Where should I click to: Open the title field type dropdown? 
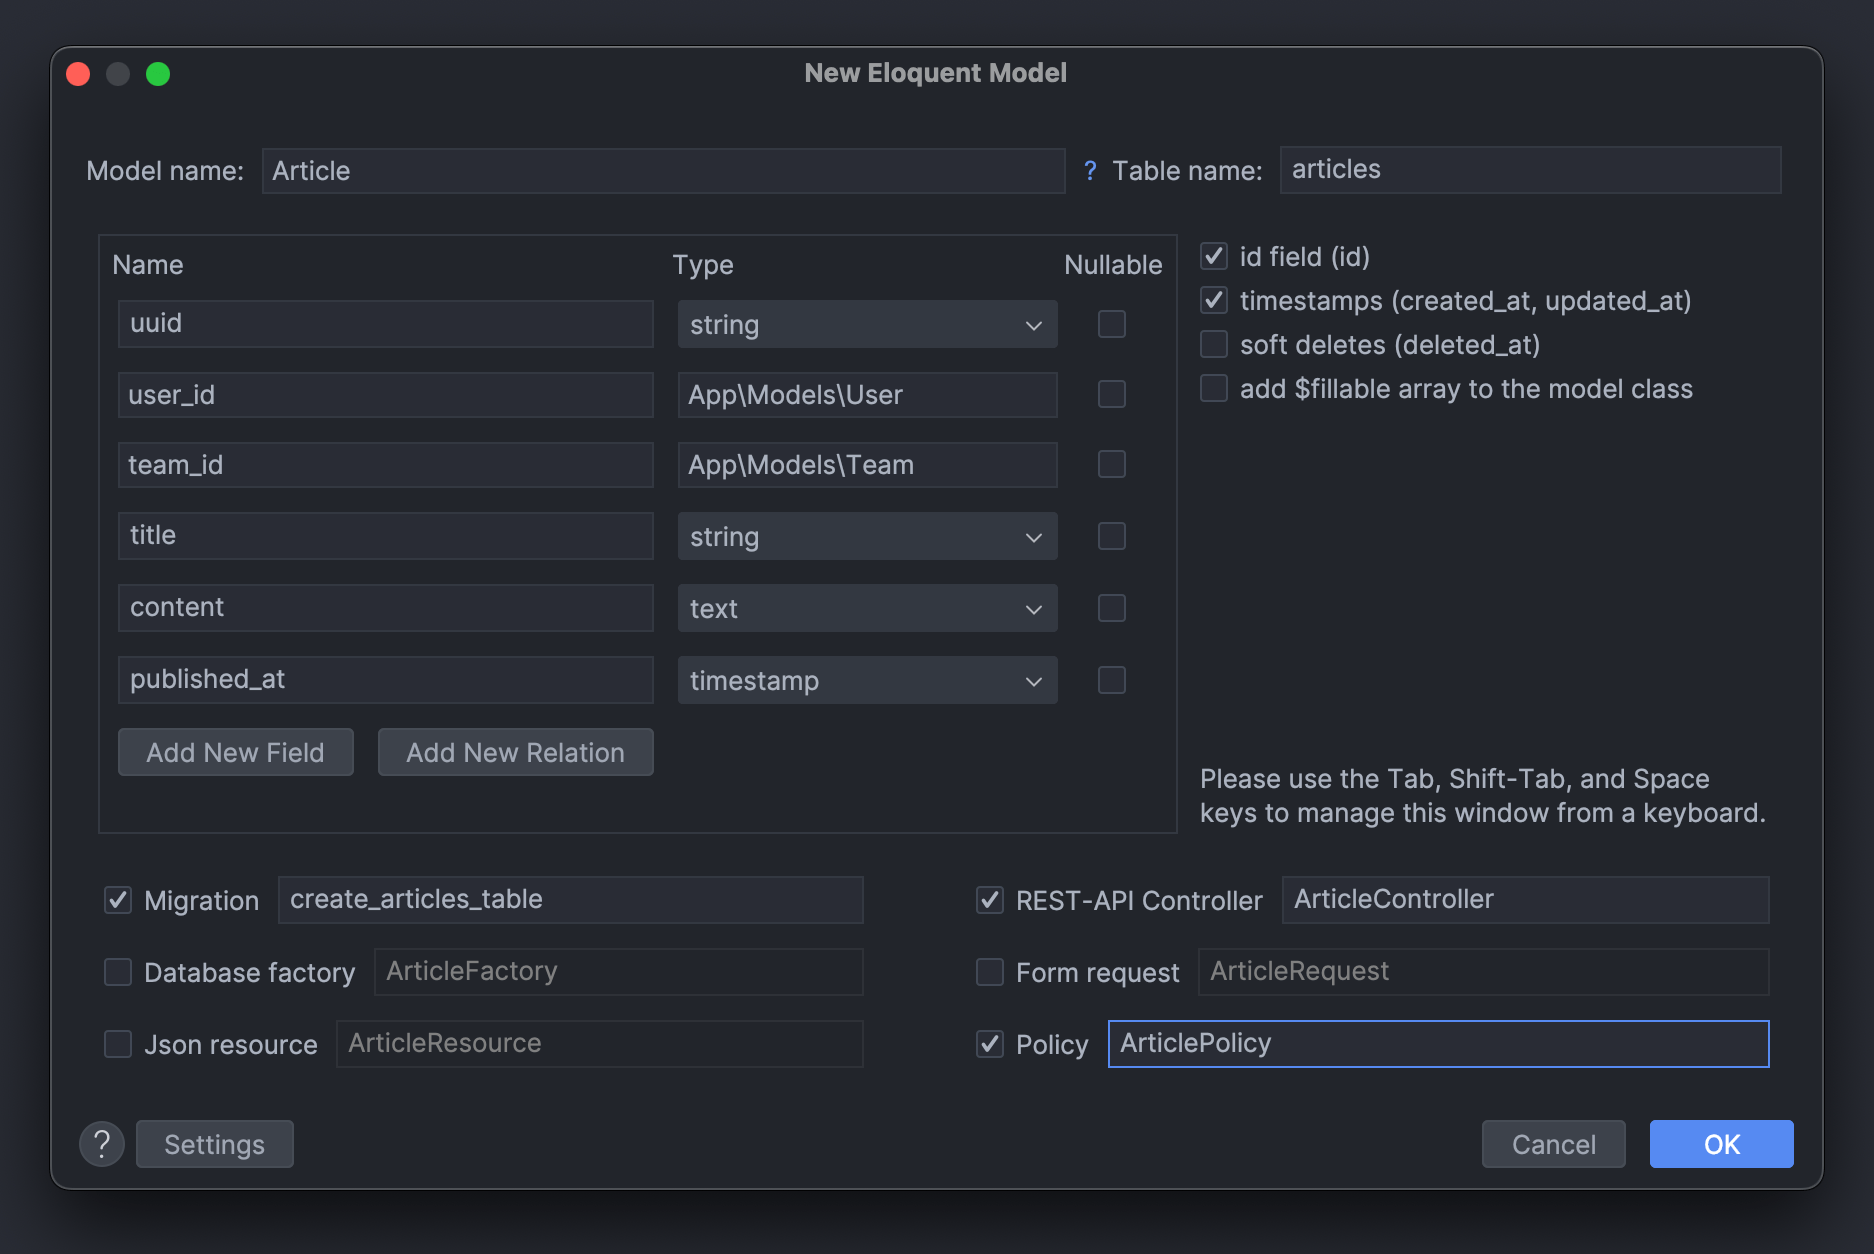1033,536
